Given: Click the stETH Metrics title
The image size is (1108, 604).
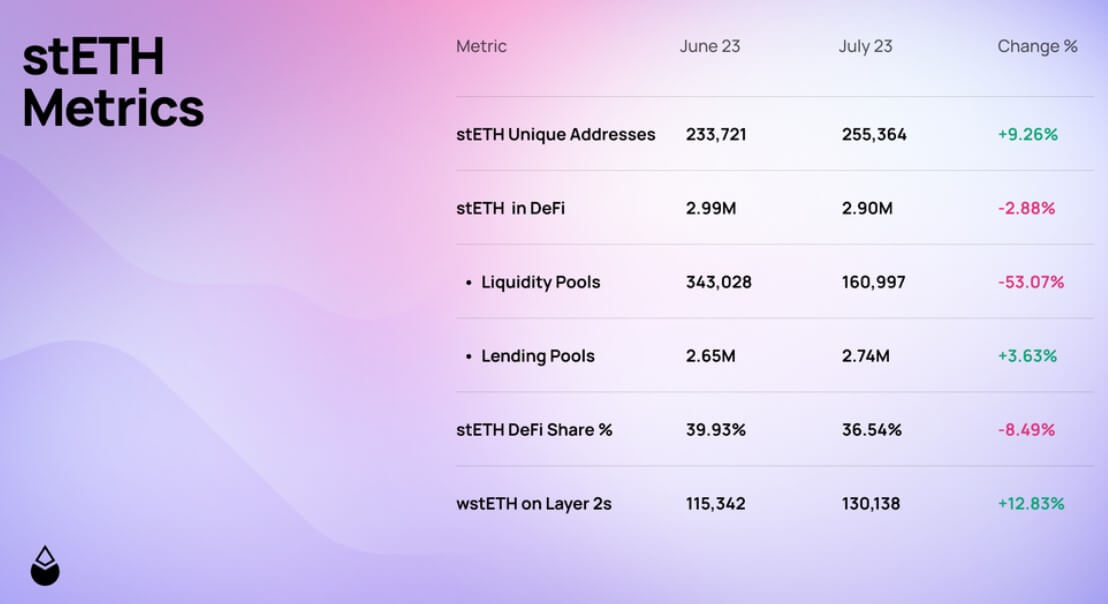Looking at the screenshot, I should (113, 83).
